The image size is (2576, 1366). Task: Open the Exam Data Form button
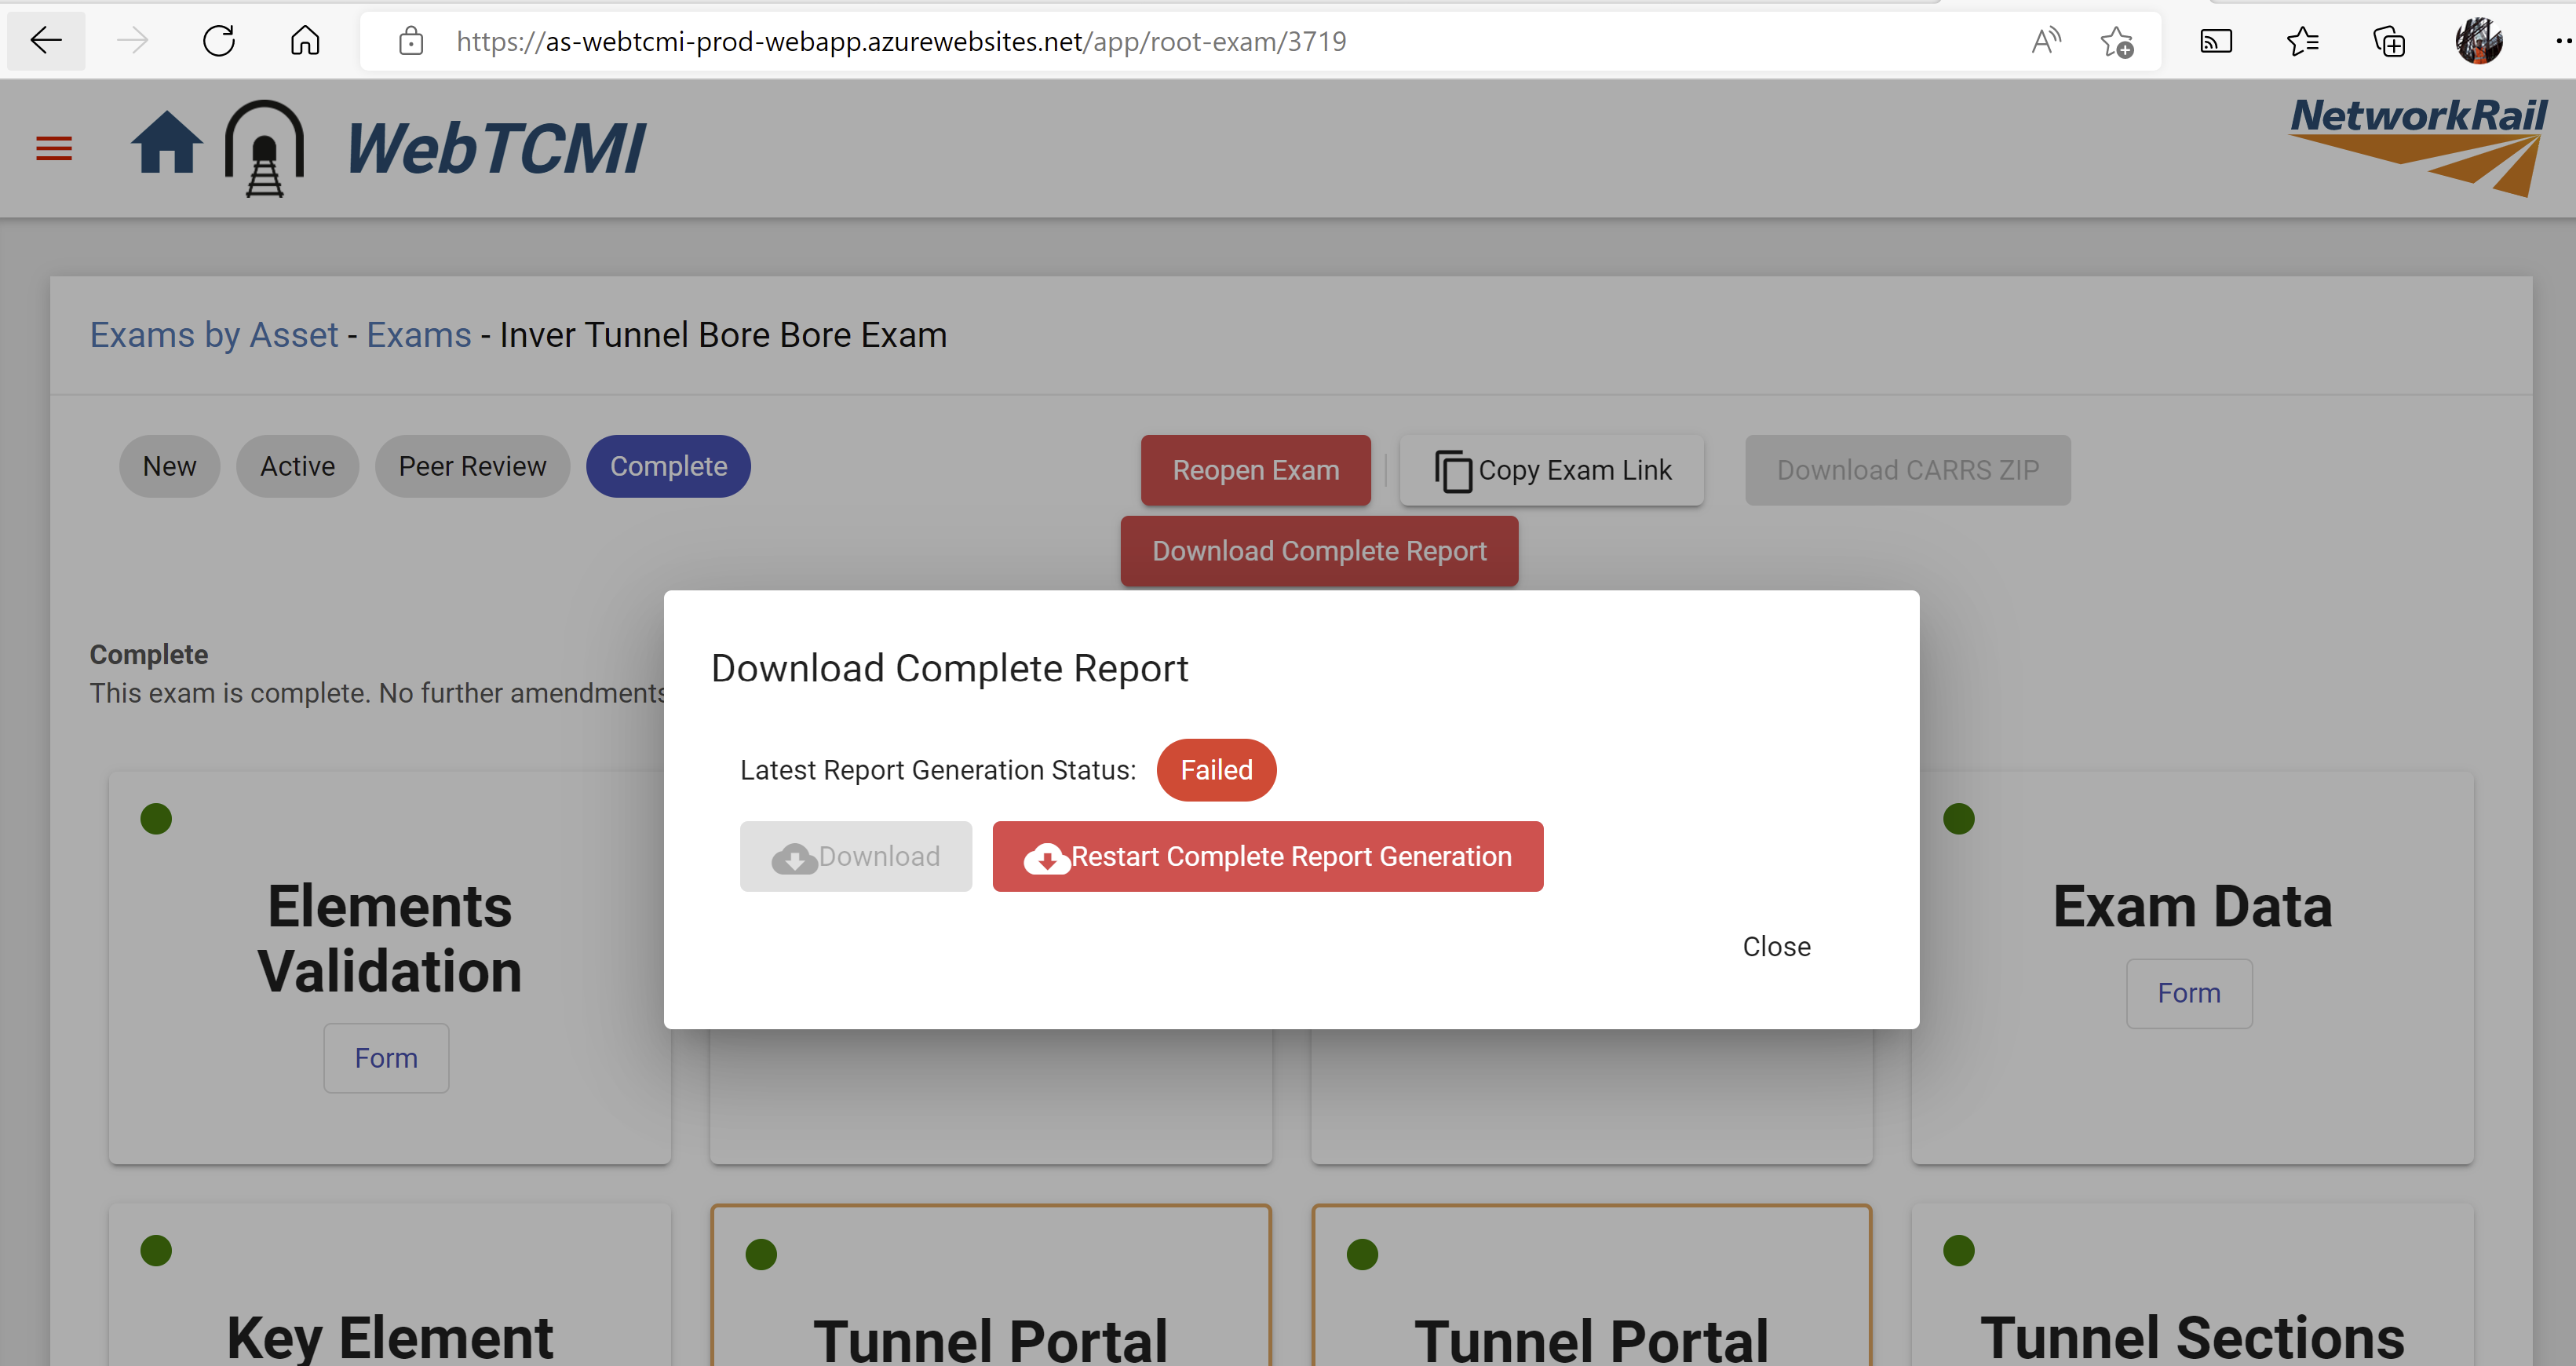click(2188, 993)
